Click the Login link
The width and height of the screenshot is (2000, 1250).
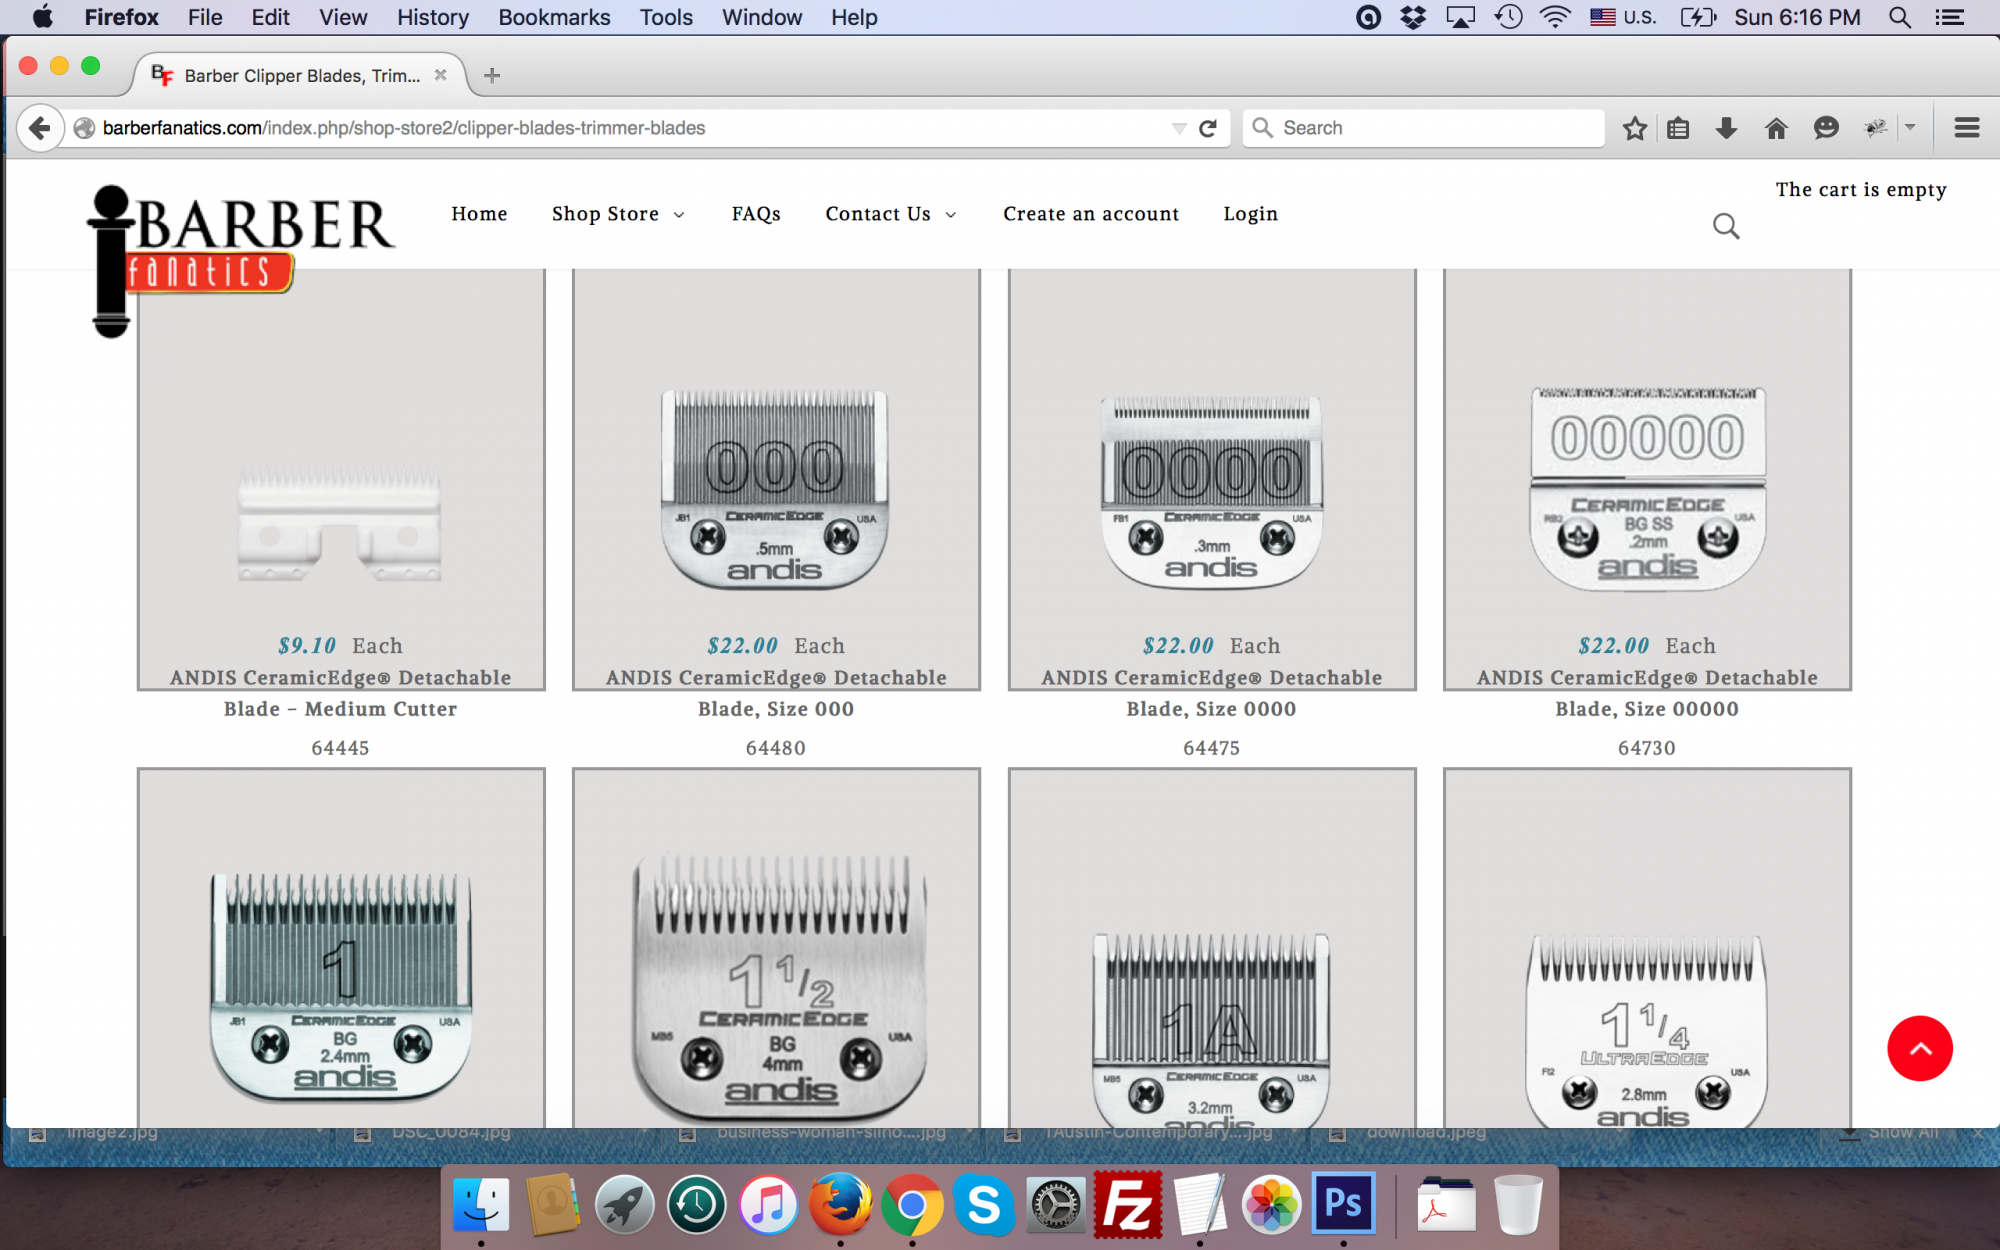point(1250,214)
